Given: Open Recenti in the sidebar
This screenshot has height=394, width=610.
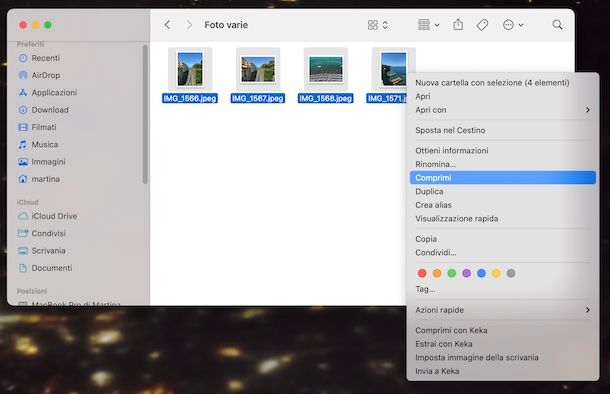Looking at the screenshot, I should [46, 58].
